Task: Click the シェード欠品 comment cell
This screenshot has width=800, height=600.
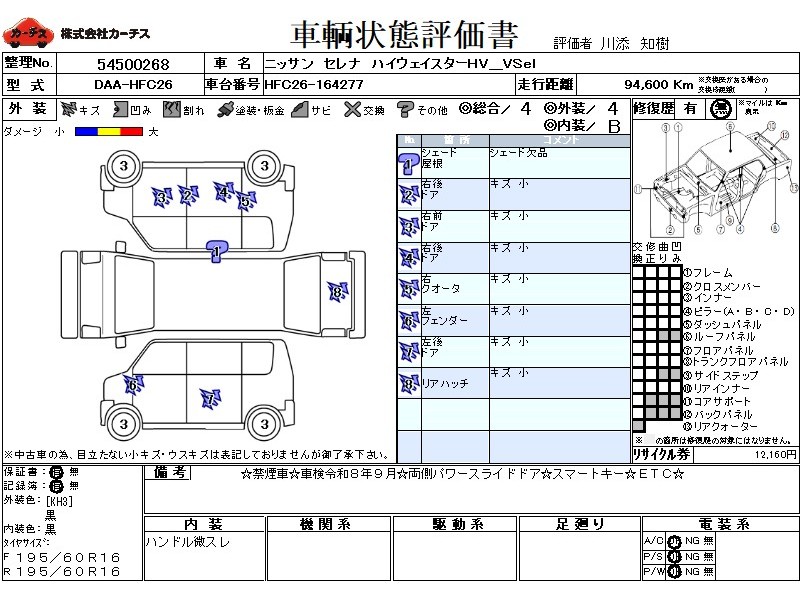Action: pyautogui.click(x=560, y=163)
